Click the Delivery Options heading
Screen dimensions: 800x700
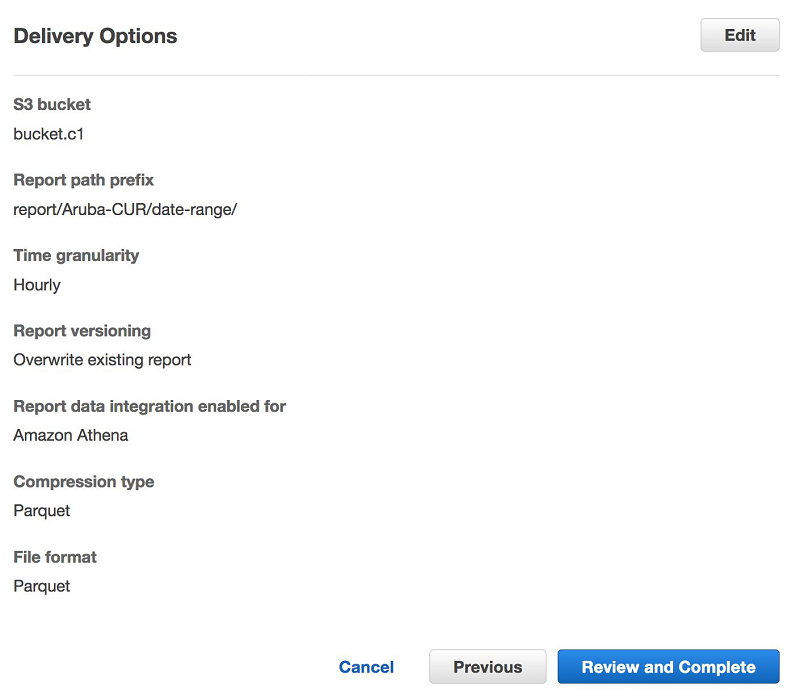95,36
